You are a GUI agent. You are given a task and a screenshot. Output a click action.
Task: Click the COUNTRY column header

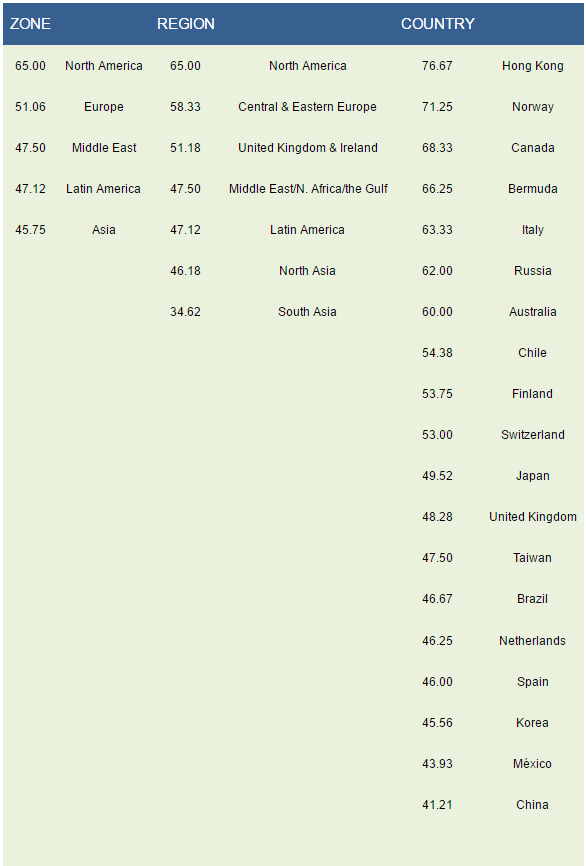[x=437, y=24]
